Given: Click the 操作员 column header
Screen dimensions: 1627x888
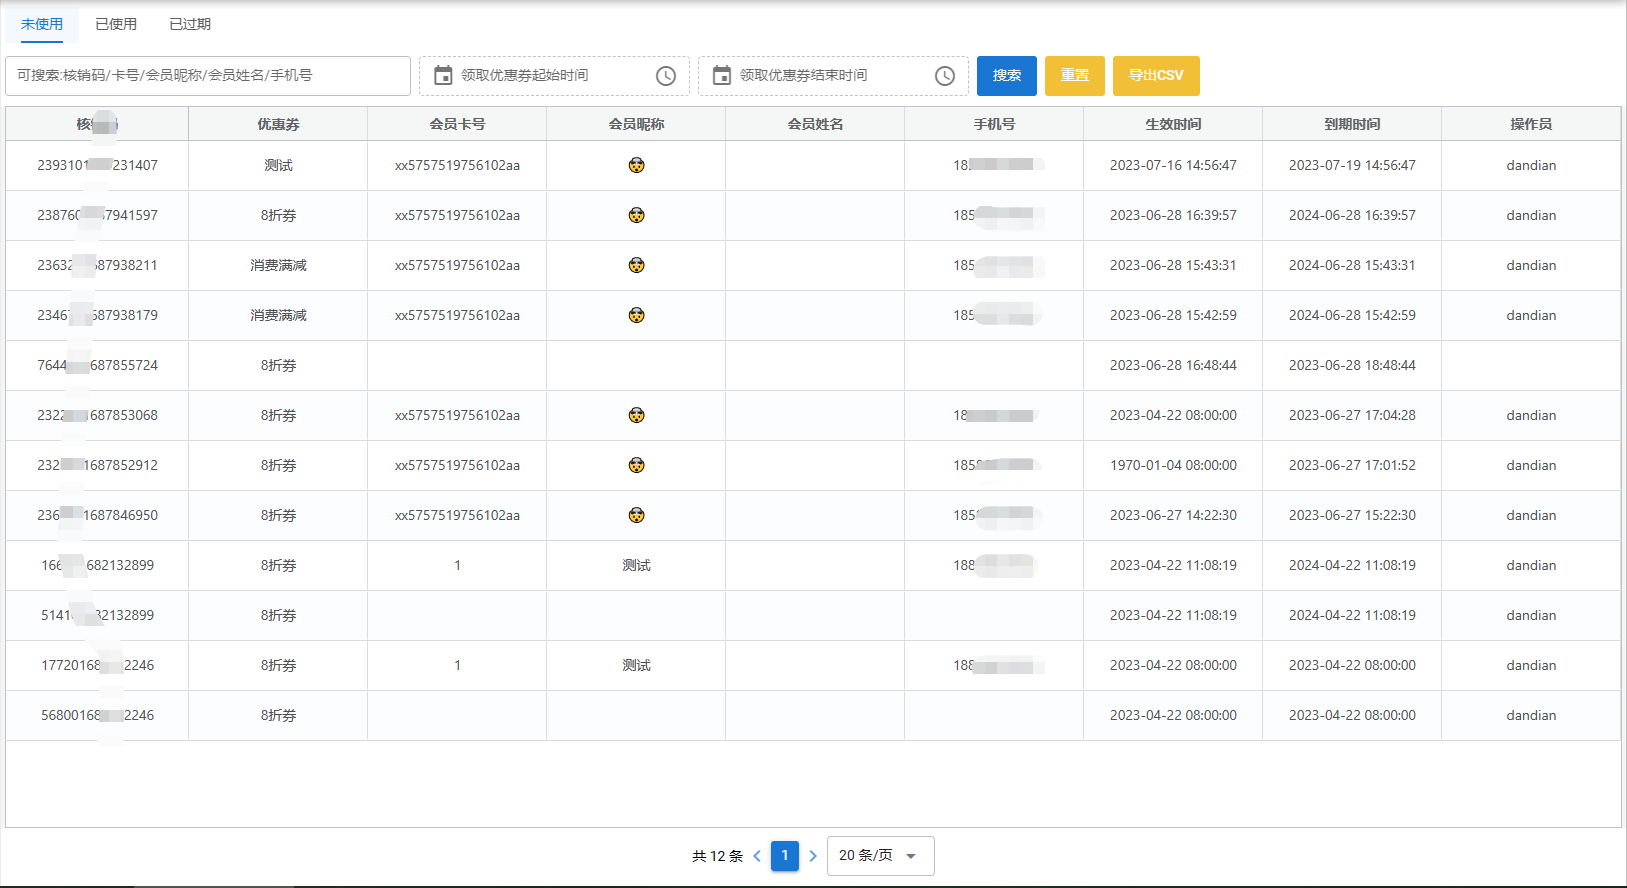Looking at the screenshot, I should point(1531,124).
